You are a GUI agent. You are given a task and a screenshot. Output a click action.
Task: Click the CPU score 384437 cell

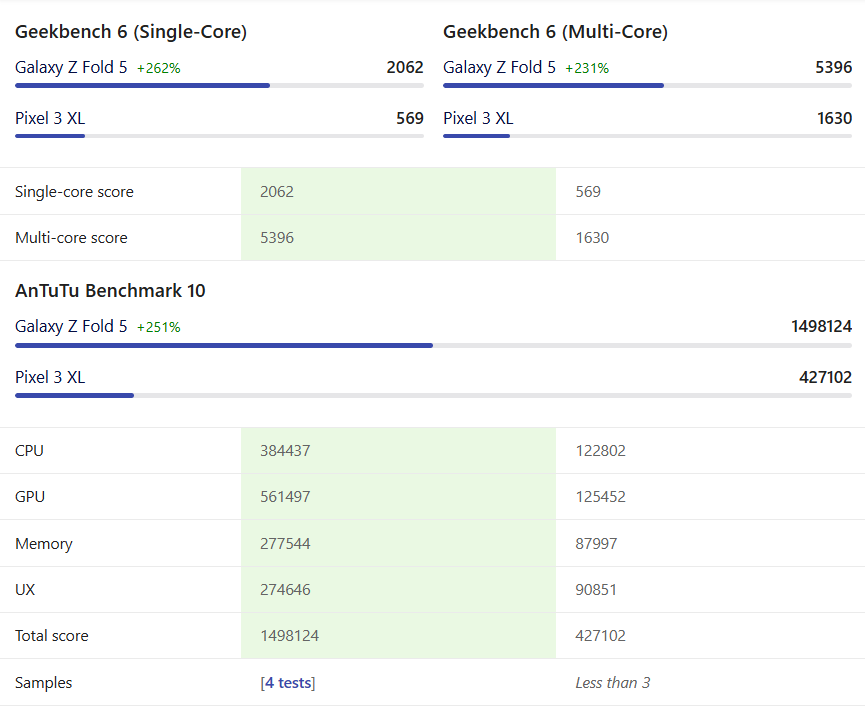285,451
